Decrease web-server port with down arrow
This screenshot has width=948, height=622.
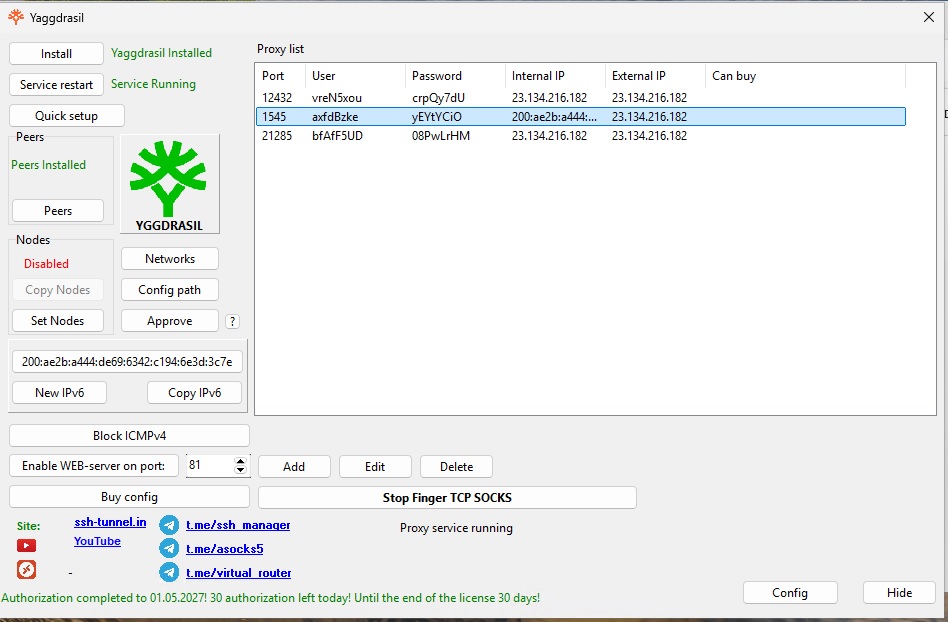(240, 470)
